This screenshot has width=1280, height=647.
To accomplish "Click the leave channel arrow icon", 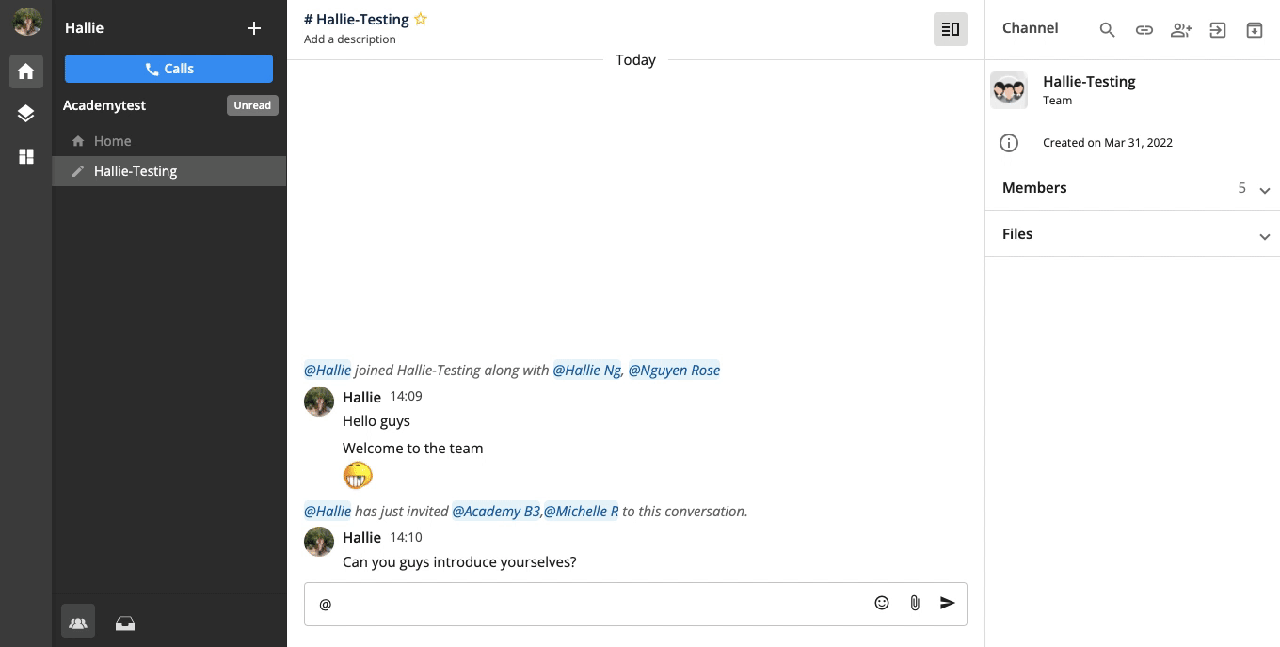I will pyautogui.click(x=1217, y=30).
